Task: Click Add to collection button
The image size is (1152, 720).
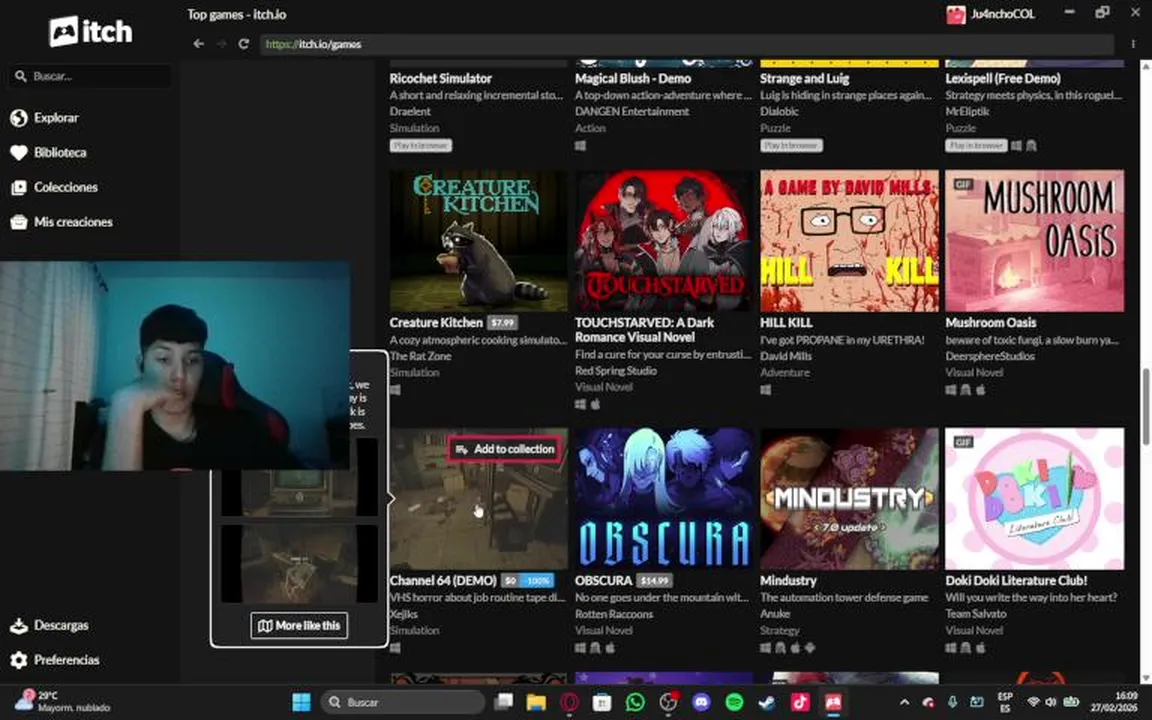Action: pyautogui.click(x=505, y=449)
